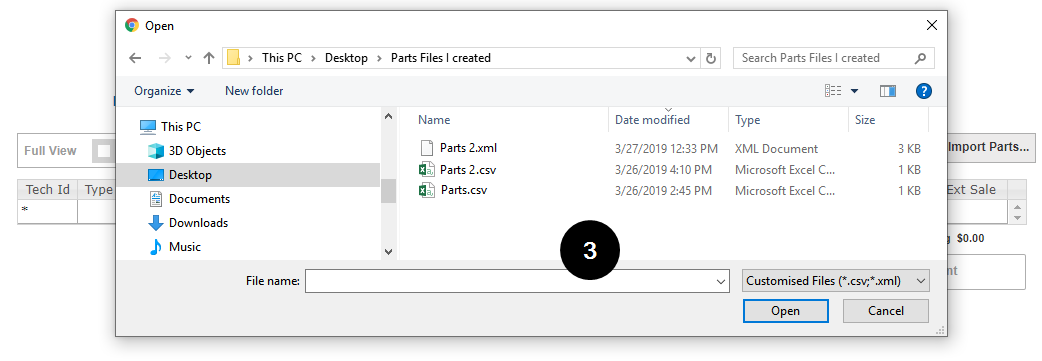Click the navigation pane scrollbar thumb
Screen dimensions: 1042x361
389,191
